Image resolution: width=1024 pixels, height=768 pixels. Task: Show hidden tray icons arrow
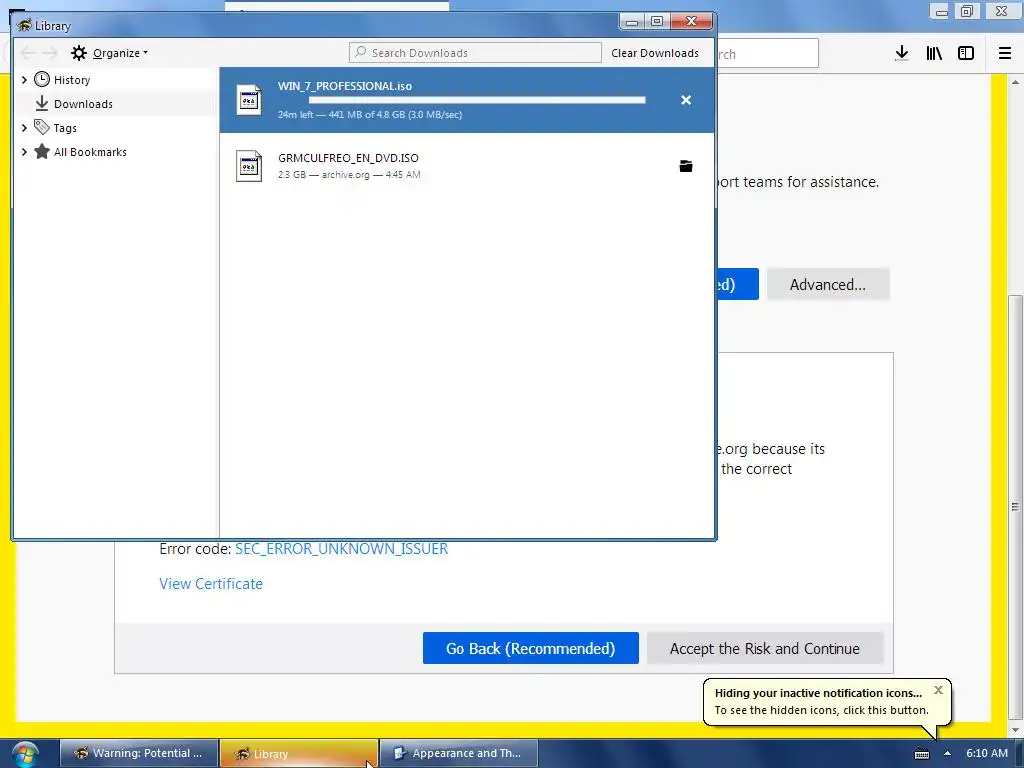pyautogui.click(x=947, y=754)
